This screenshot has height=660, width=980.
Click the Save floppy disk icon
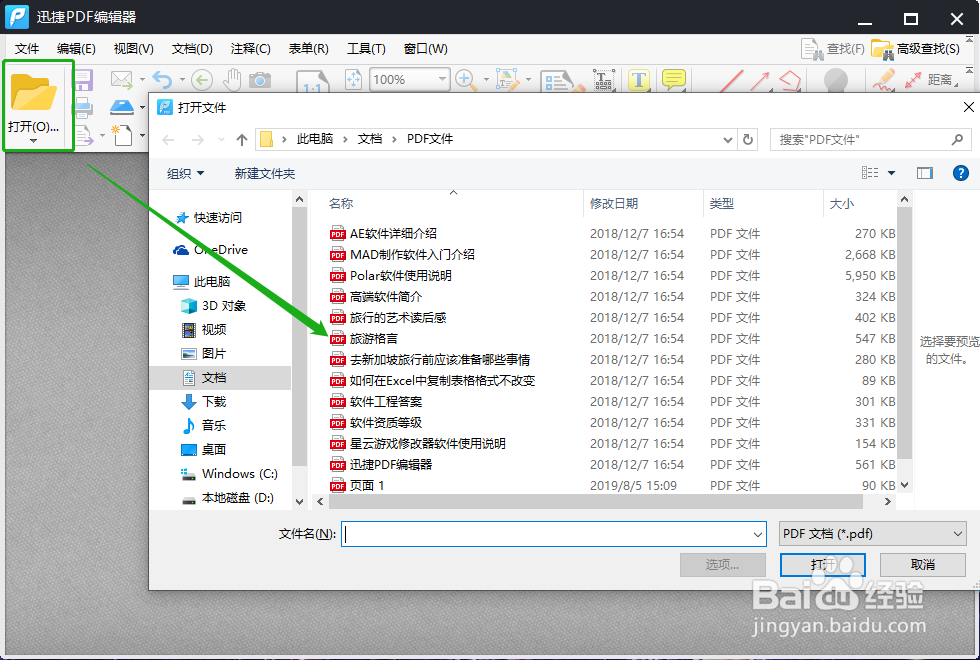click(x=83, y=80)
